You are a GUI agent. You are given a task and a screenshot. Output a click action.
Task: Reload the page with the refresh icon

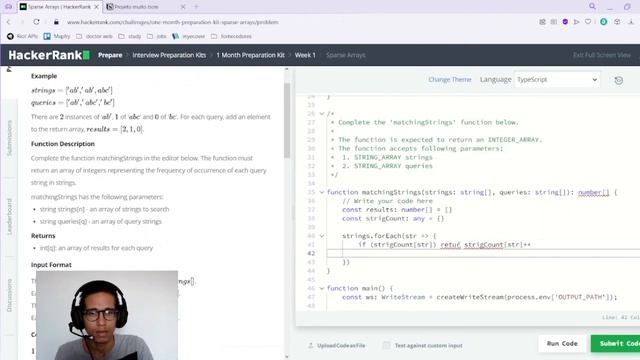click(36, 22)
